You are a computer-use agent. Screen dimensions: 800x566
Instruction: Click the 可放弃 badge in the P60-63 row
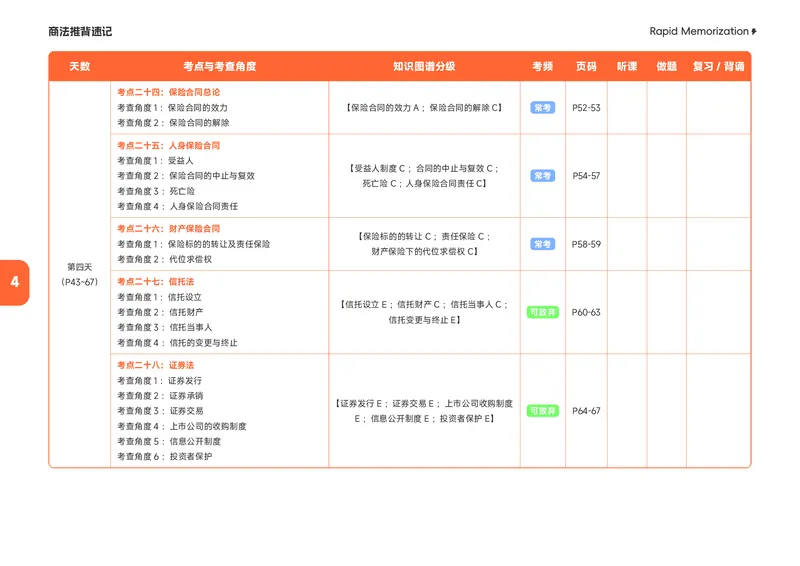click(x=542, y=312)
